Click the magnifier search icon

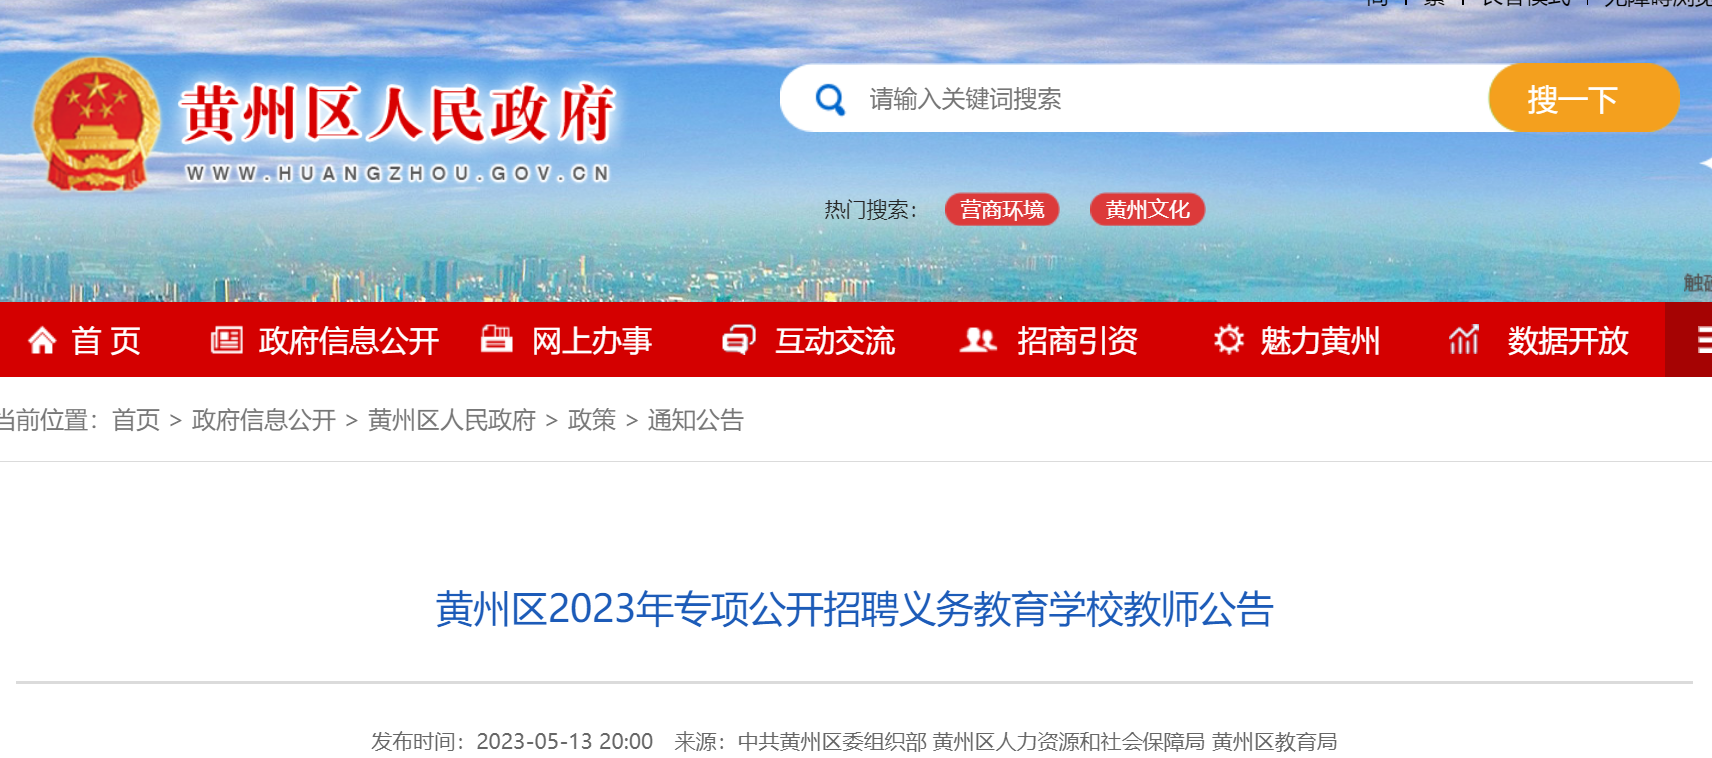point(830,99)
